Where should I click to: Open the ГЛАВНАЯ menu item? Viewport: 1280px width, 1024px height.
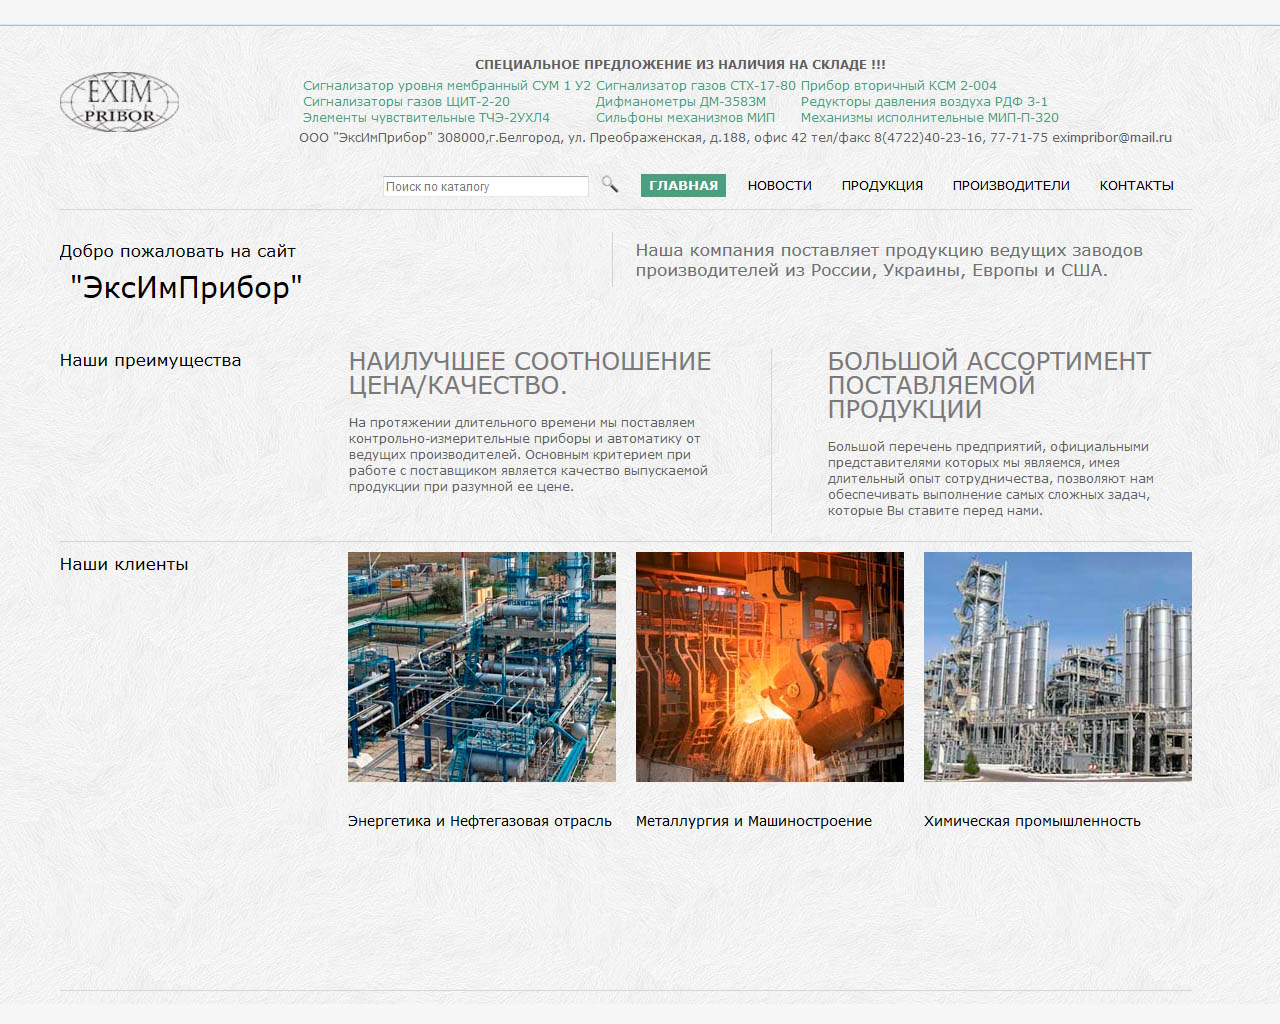pyautogui.click(x=683, y=185)
